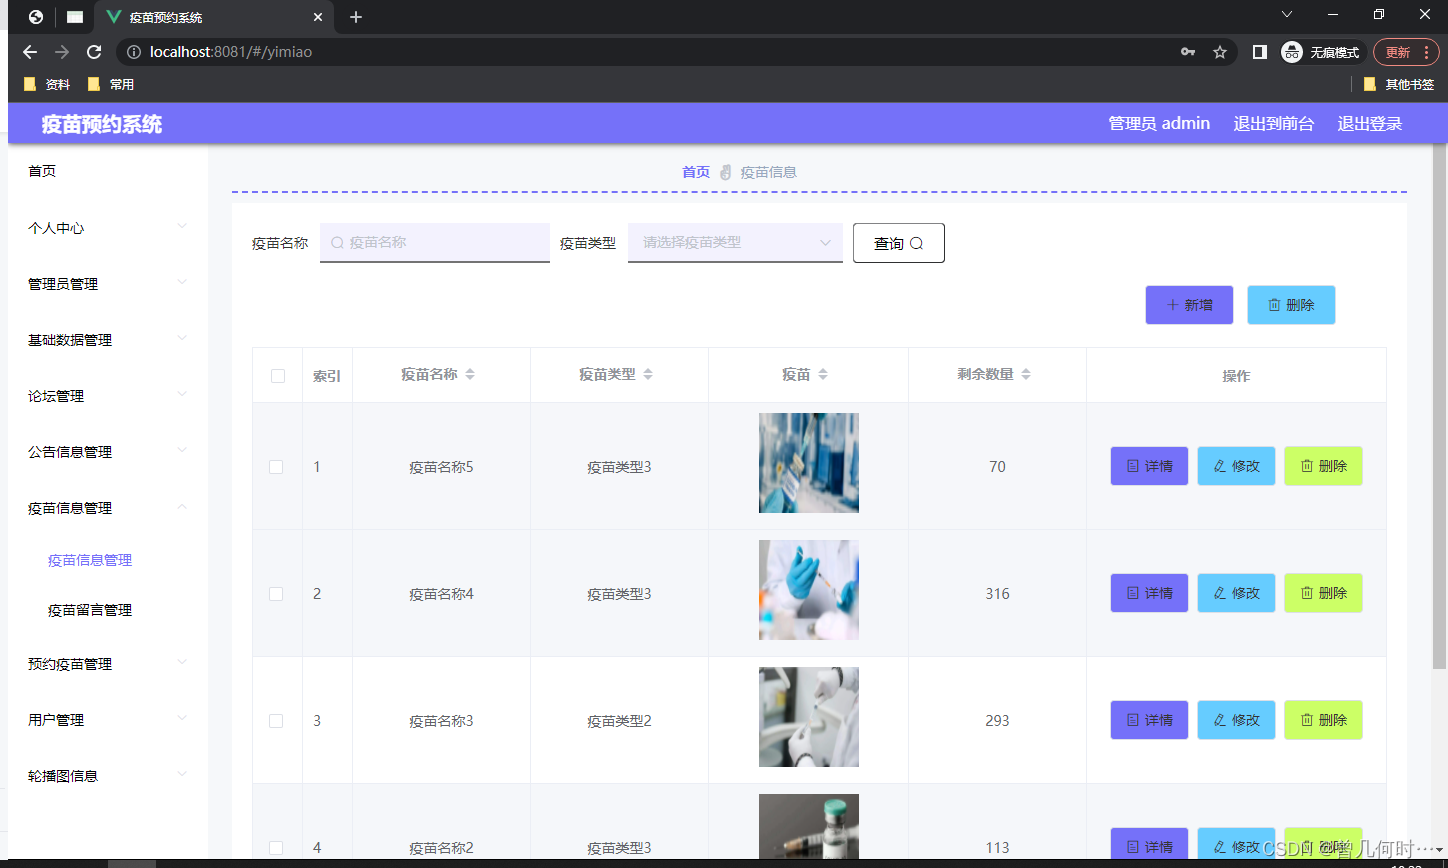Bookmark this page with star icon
This screenshot has height=868, width=1448.
click(1220, 52)
